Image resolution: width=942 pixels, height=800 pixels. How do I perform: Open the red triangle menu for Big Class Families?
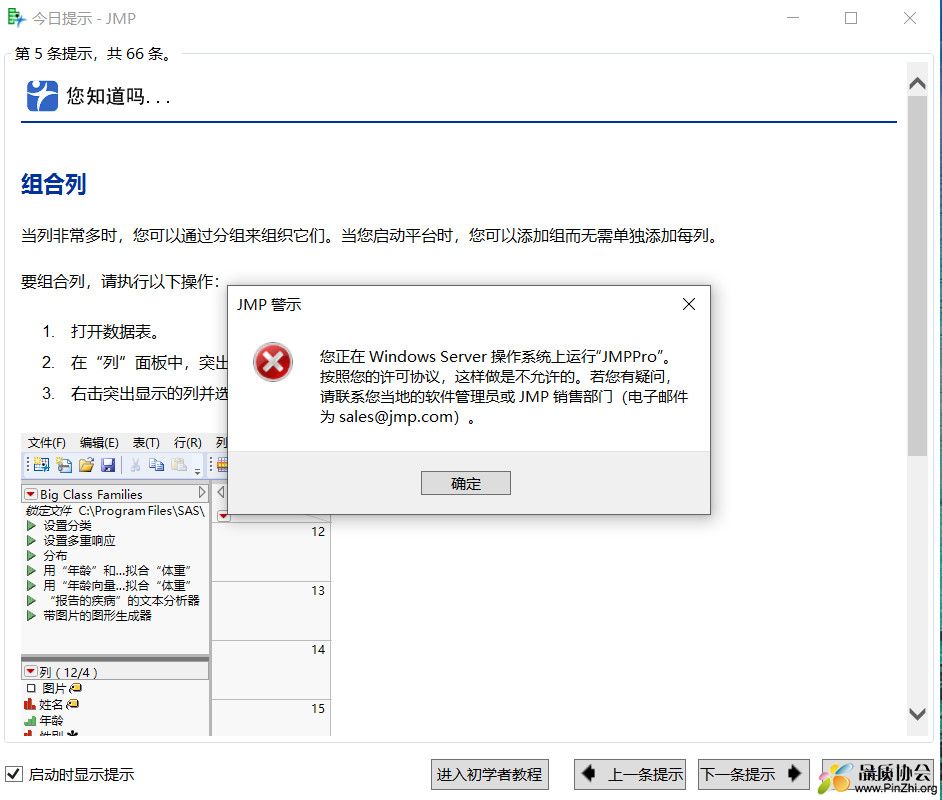click(x=30, y=494)
